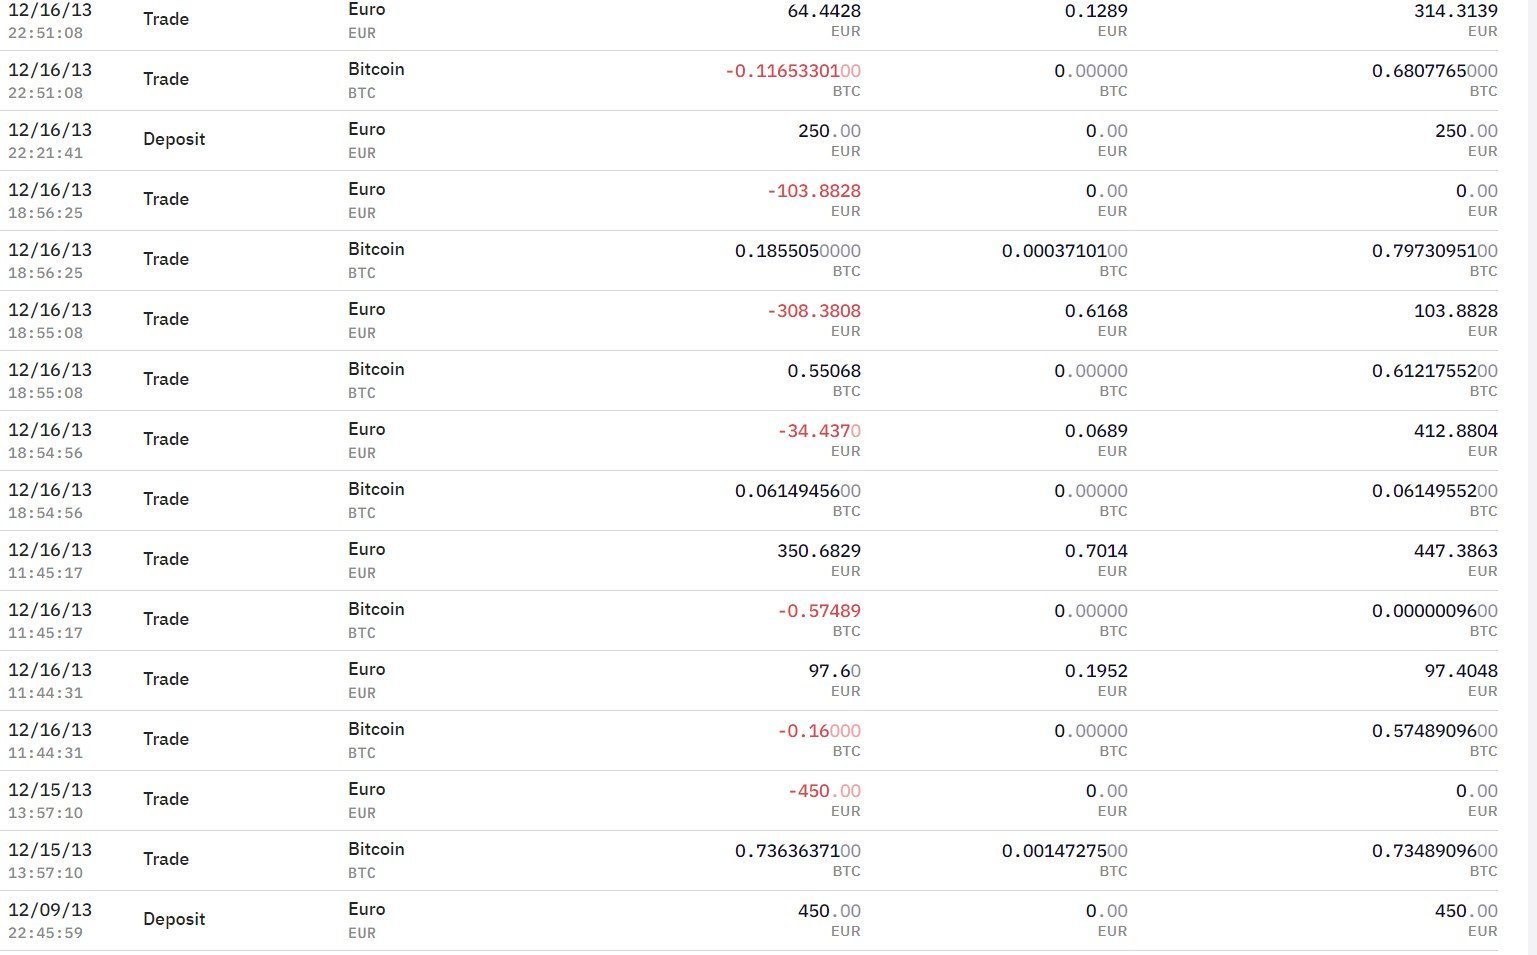Click the Deposit label at 22:21:41

tap(174, 139)
